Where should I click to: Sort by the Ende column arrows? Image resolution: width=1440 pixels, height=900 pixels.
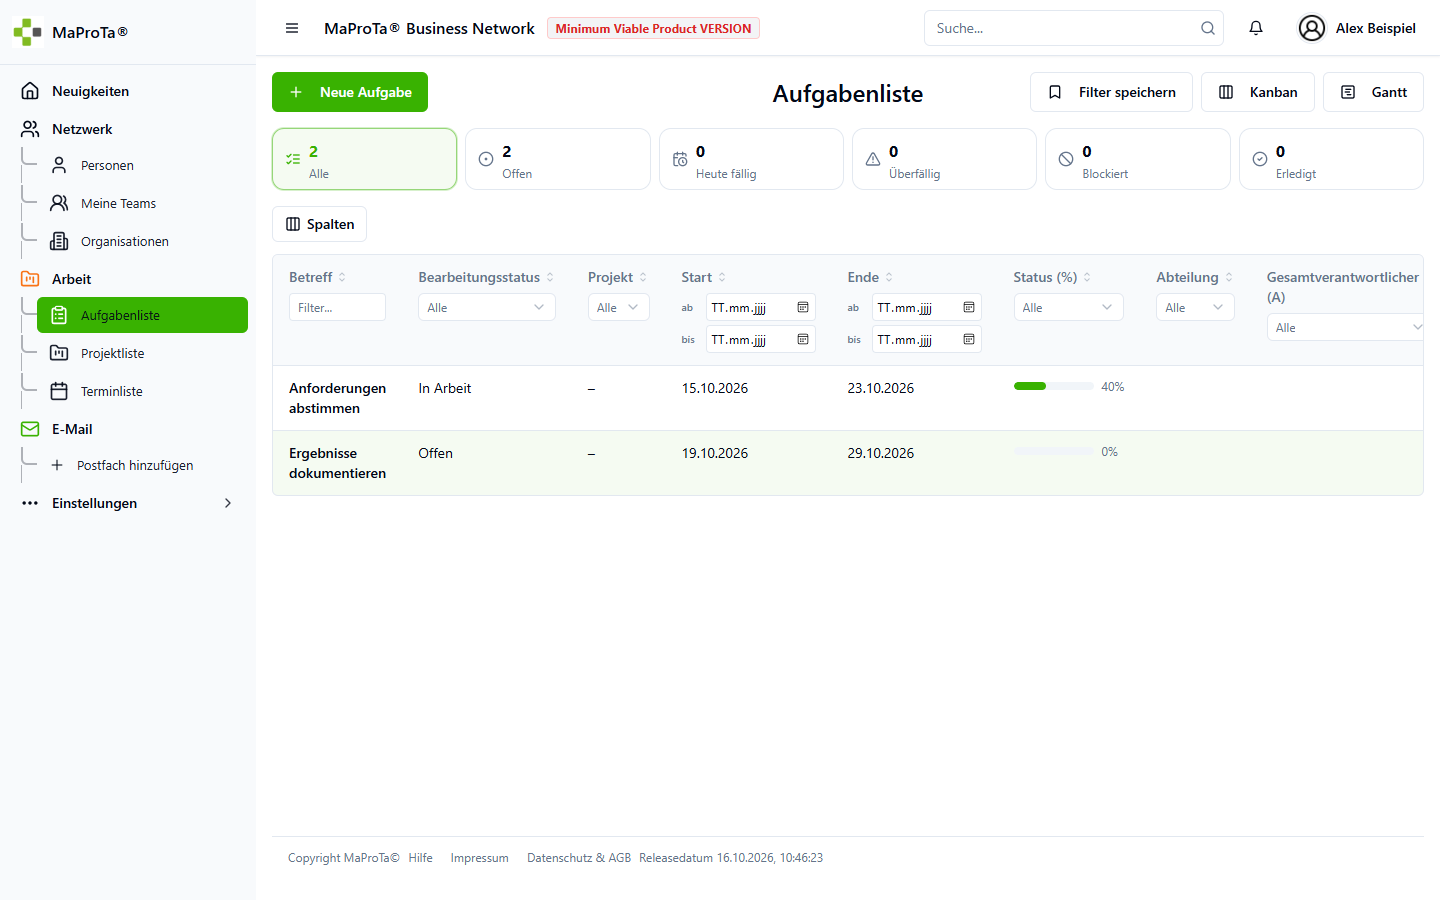(889, 277)
